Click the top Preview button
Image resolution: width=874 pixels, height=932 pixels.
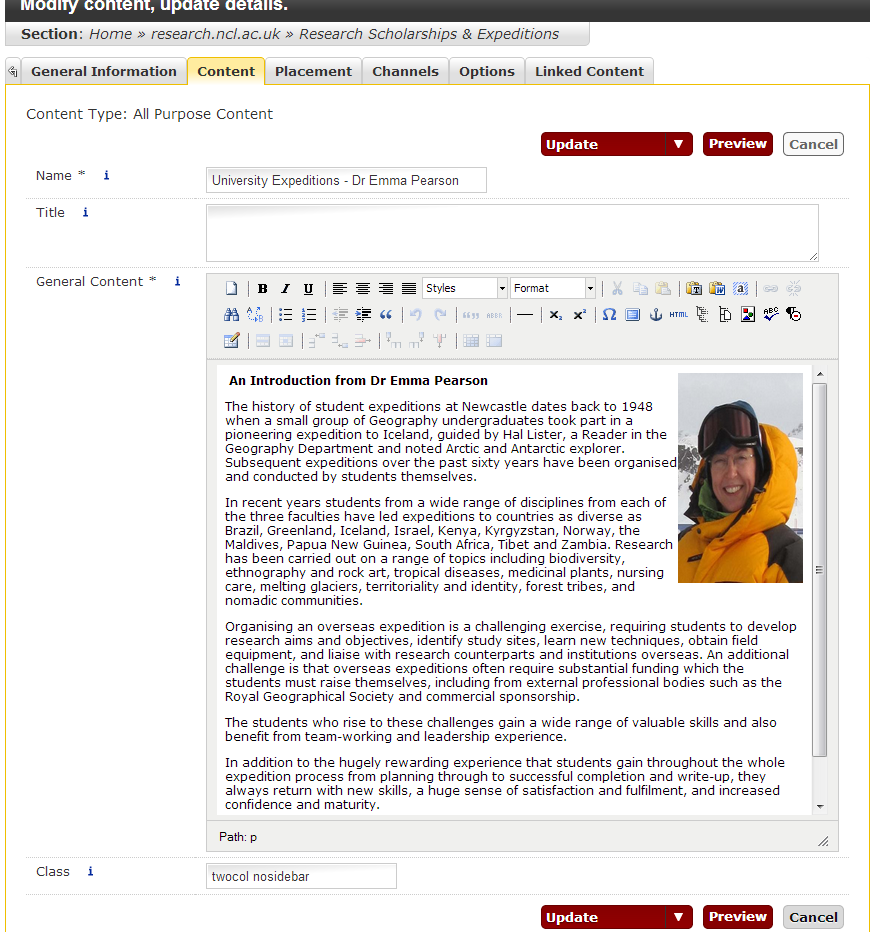click(x=737, y=144)
